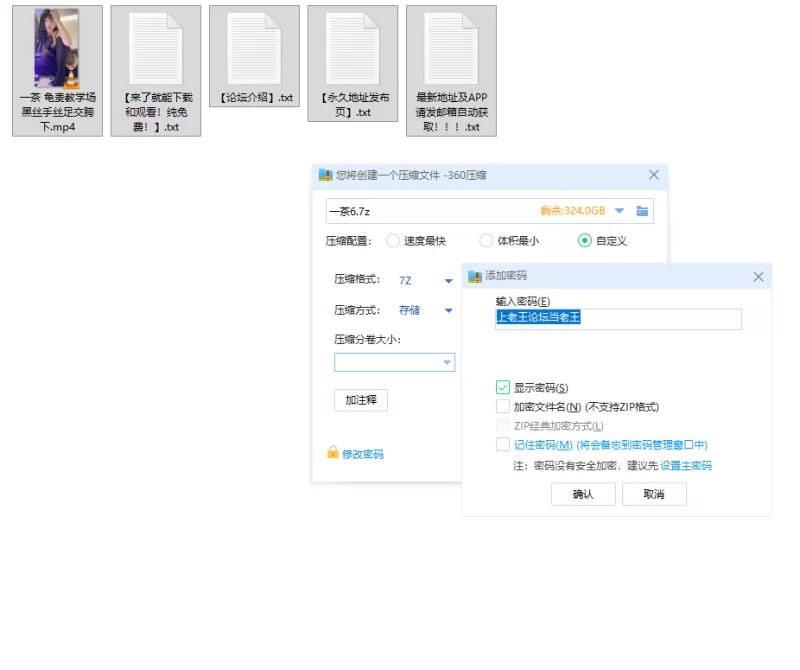Close the 360压缩 create archive dialog
Image resolution: width=800 pixels, height=670 pixels.
coord(654,175)
